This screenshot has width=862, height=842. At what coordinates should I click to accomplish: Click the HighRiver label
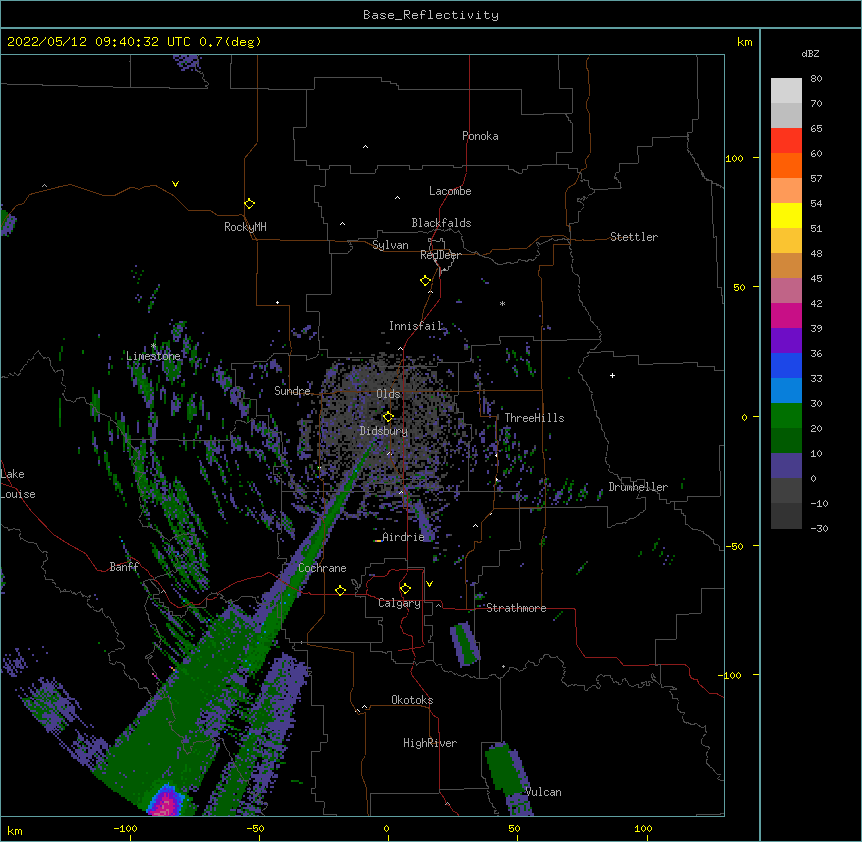click(x=430, y=743)
